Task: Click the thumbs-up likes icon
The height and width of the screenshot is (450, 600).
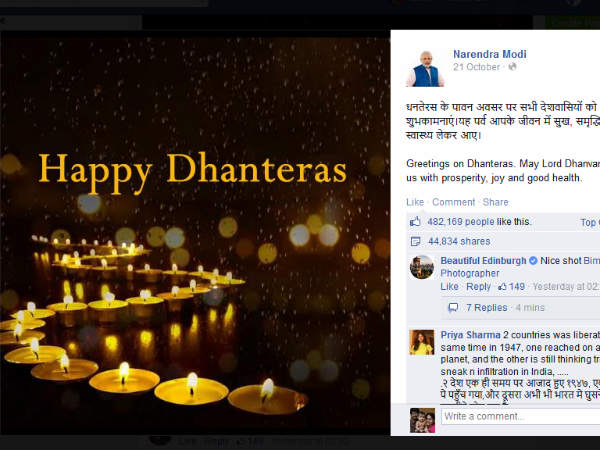Action: coord(416,222)
